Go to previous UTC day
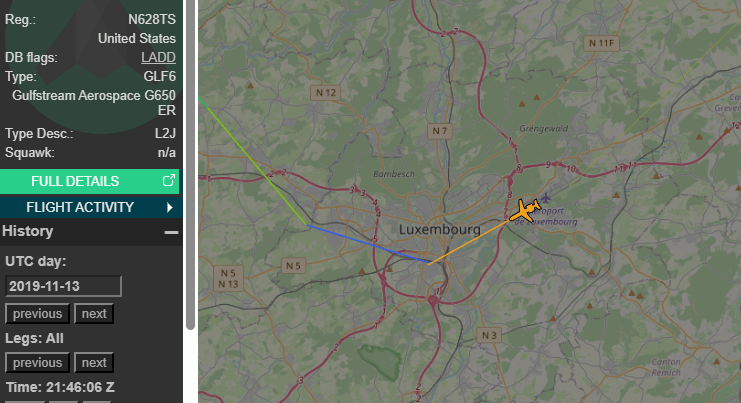Image resolution: width=741 pixels, height=403 pixels. [37, 314]
